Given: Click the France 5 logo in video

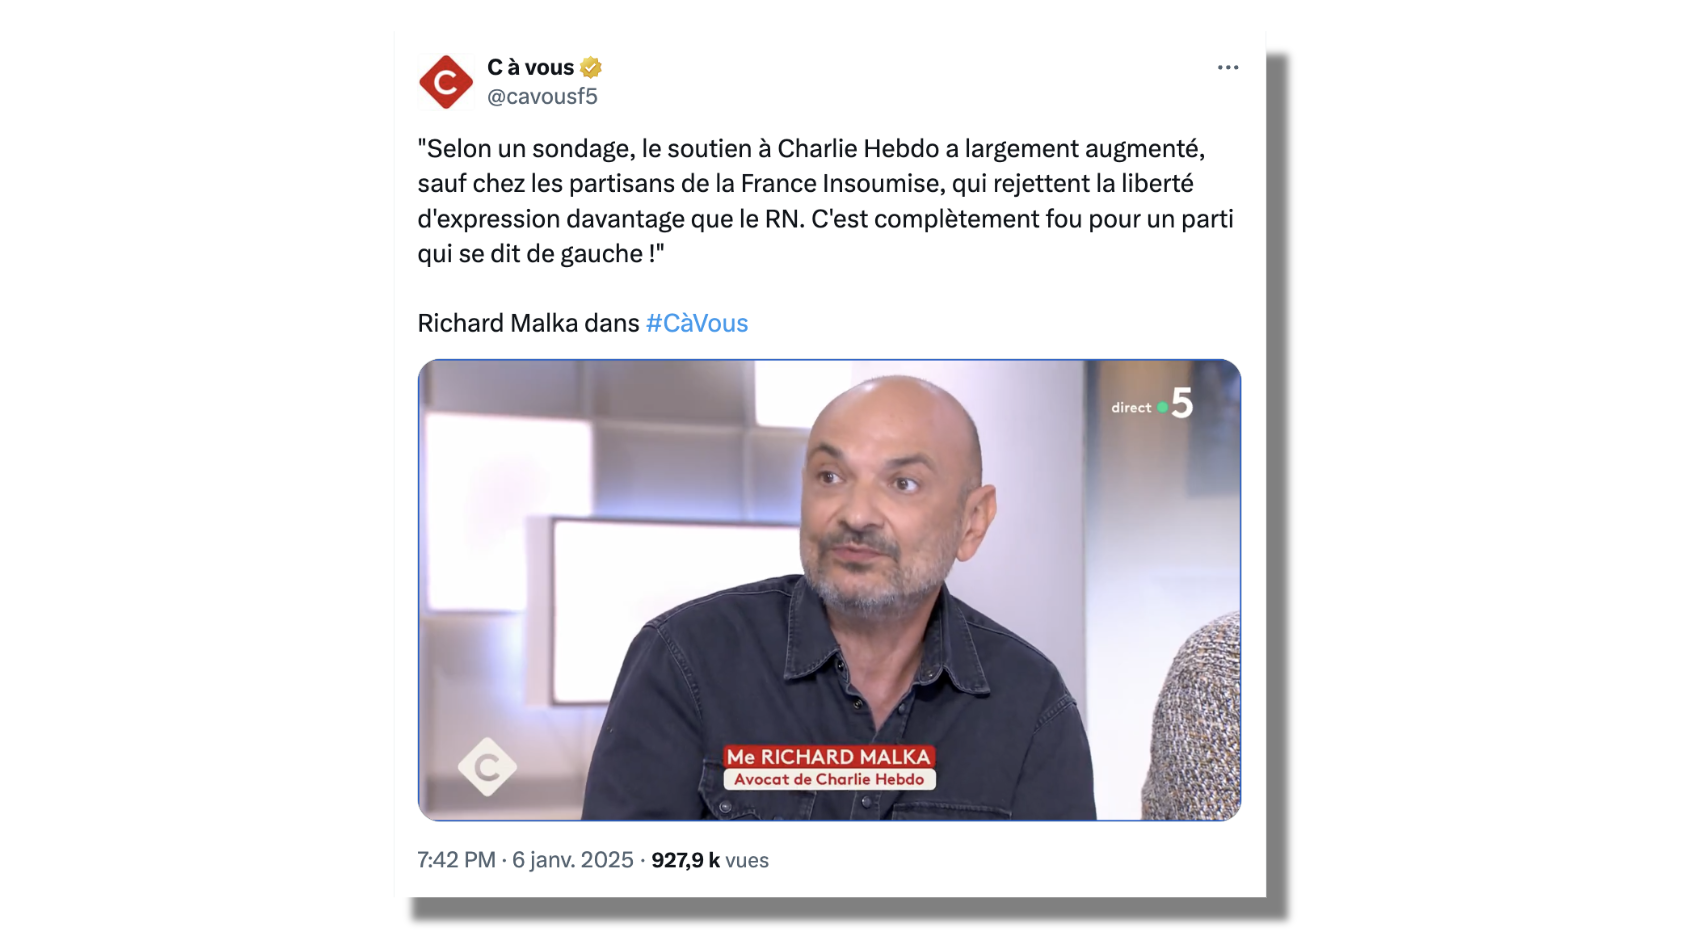Looking at the screenshot, I should (1182, 403).
